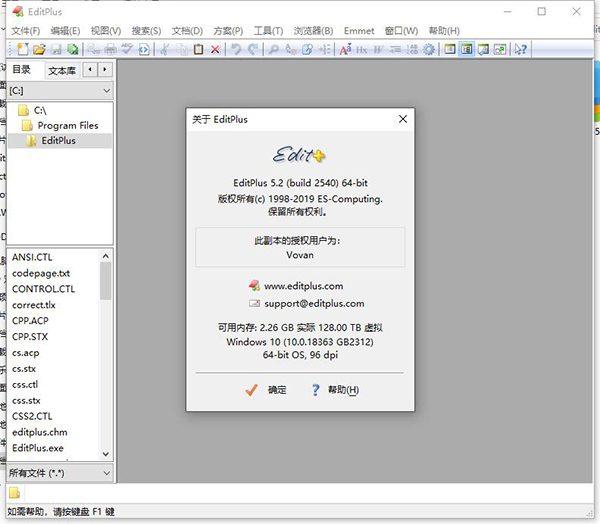The image size is (600, 524).
Task: Open the 文件(F) menu
Action: 26,31
